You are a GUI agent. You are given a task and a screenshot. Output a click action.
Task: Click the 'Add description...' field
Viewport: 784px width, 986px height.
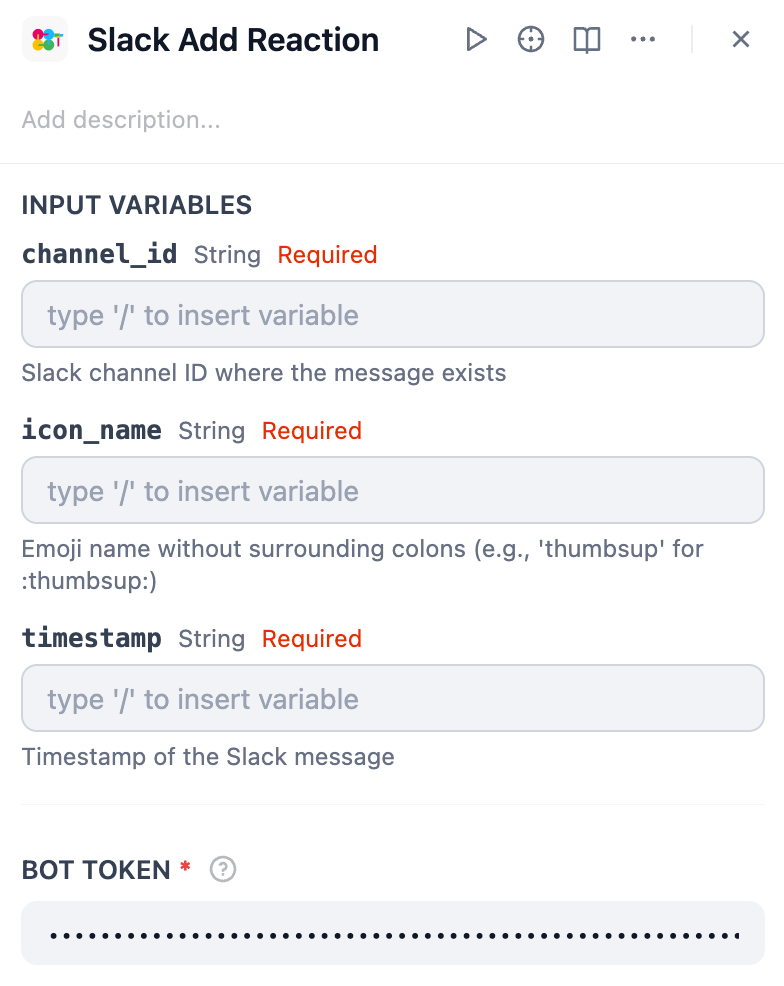(121, 120)
